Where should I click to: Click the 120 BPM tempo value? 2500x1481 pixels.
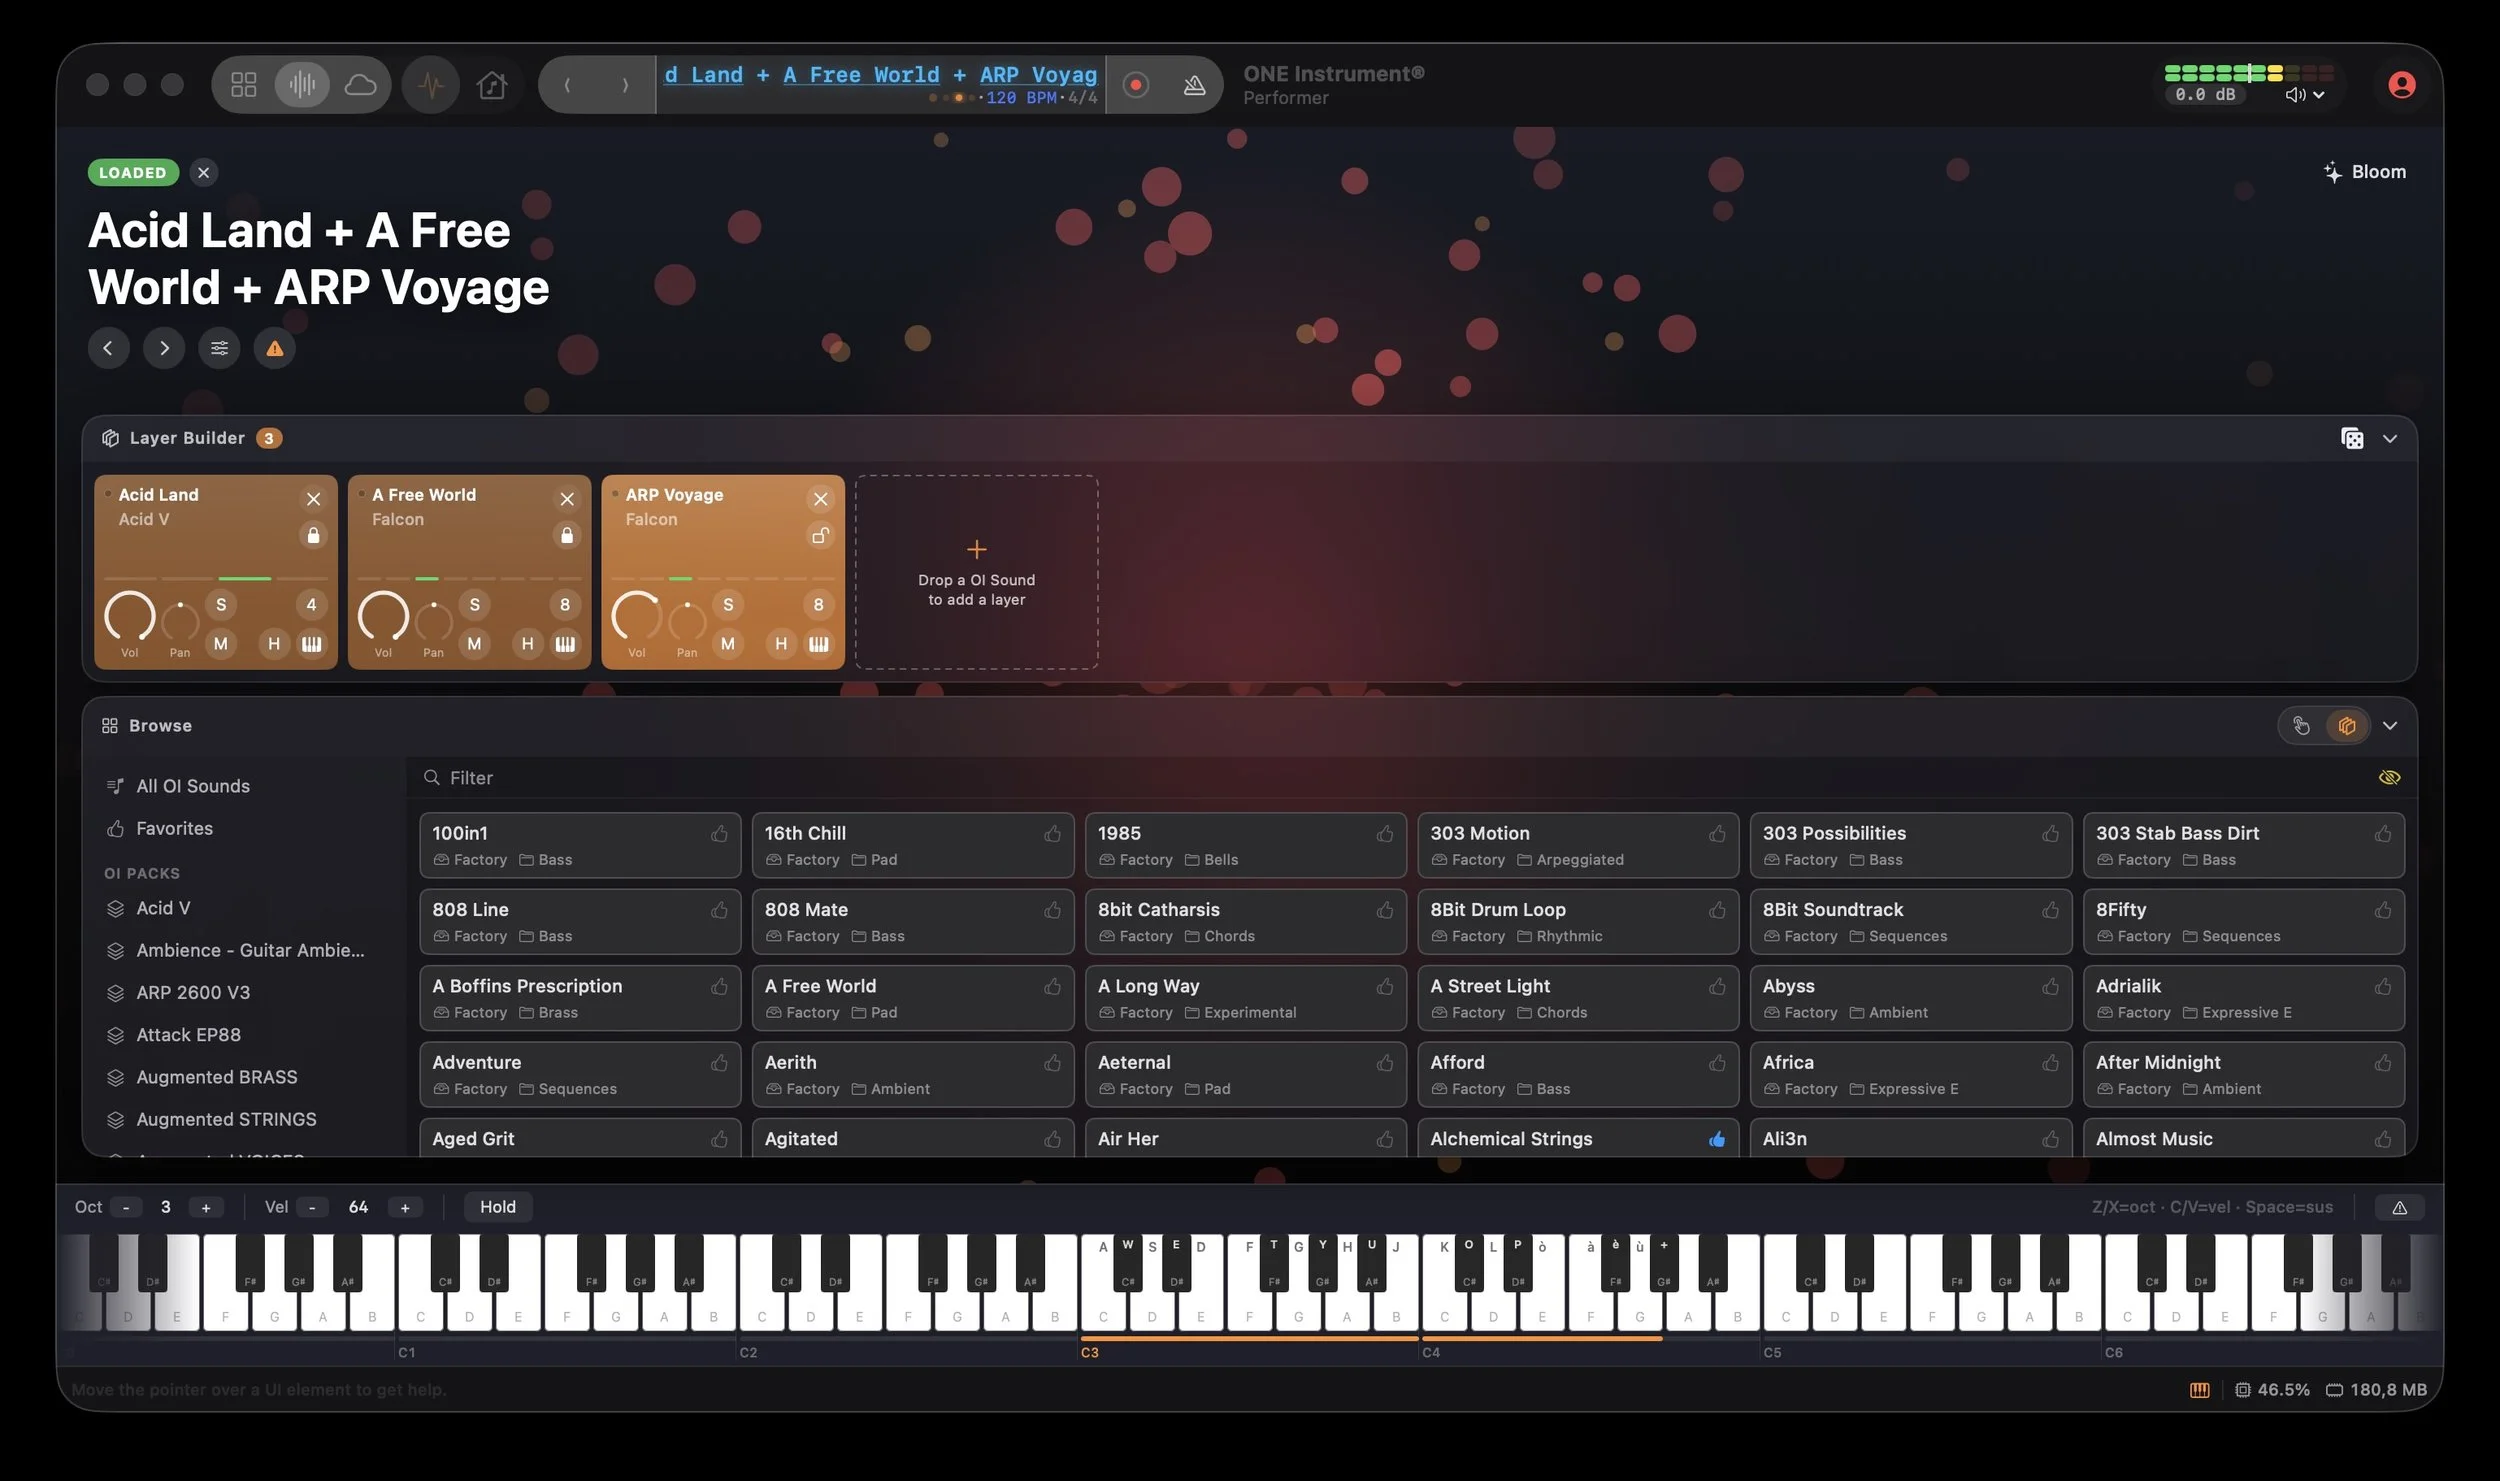click(1021, 98)
